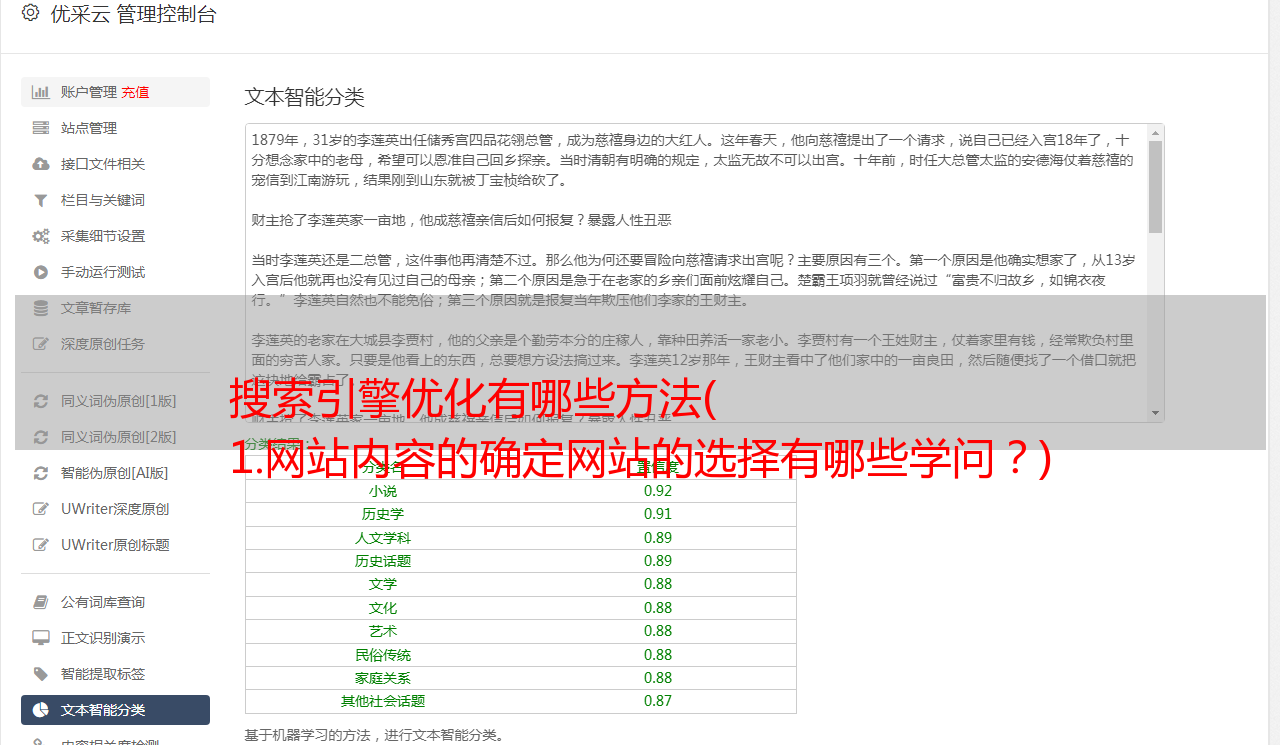The width and height of the screenshot is (1280, 745).
Task: Click the 0.91 confidence value
Action: point(658,514)
